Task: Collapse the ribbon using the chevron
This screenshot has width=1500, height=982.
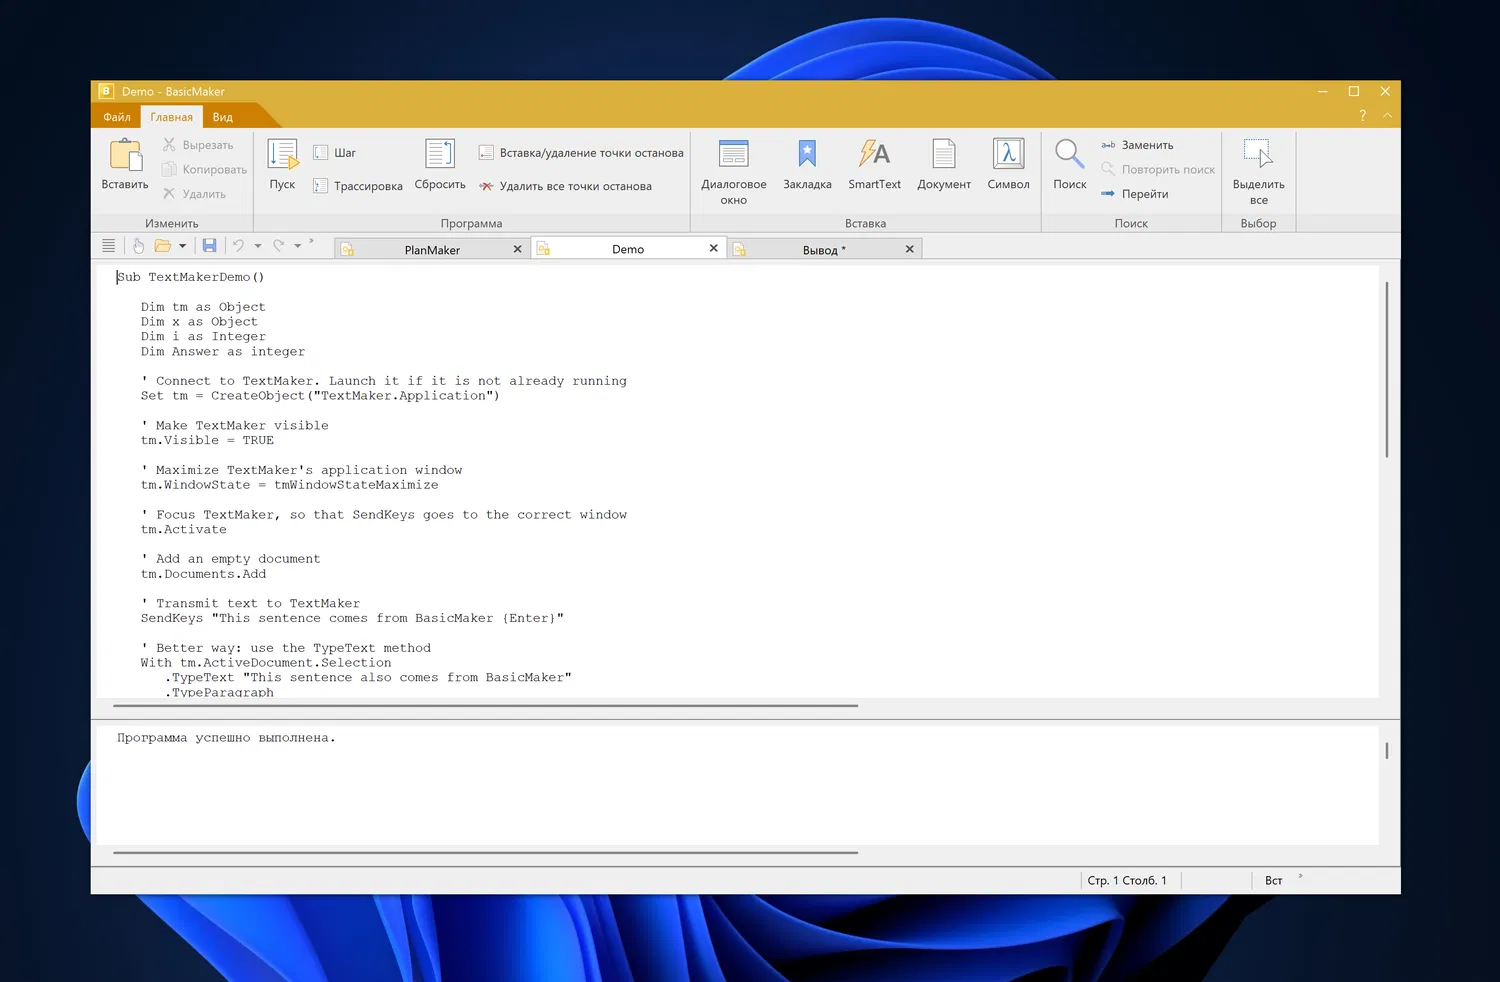Action: pos(1387,116)
